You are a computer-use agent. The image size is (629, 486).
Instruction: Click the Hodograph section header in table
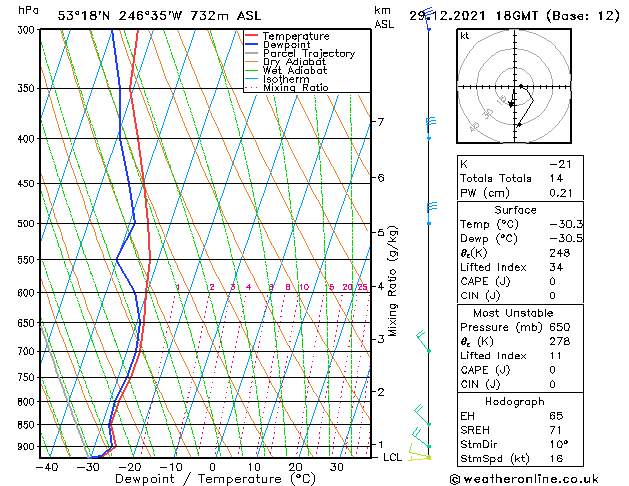(x=516, y=401)
